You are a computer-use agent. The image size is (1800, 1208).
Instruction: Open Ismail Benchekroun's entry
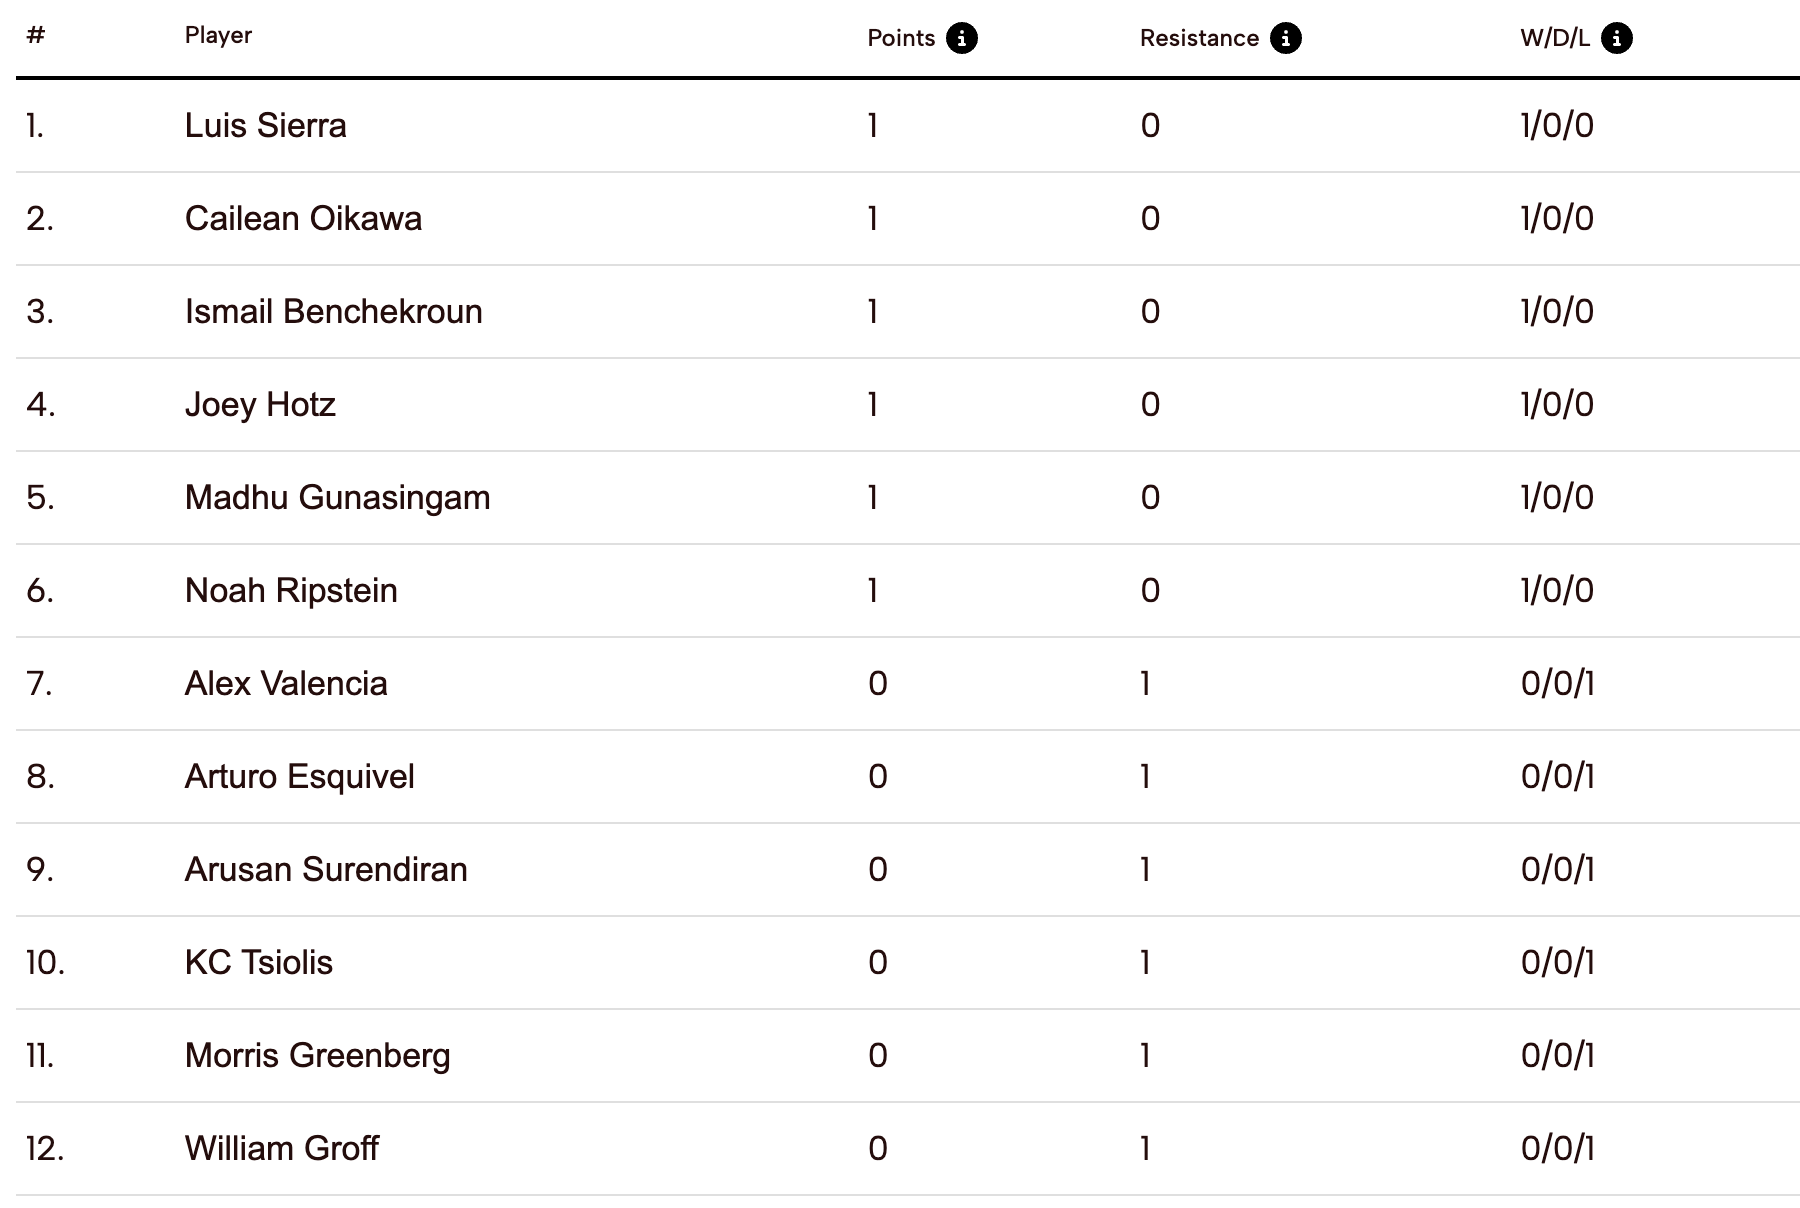tap(333, 311)
